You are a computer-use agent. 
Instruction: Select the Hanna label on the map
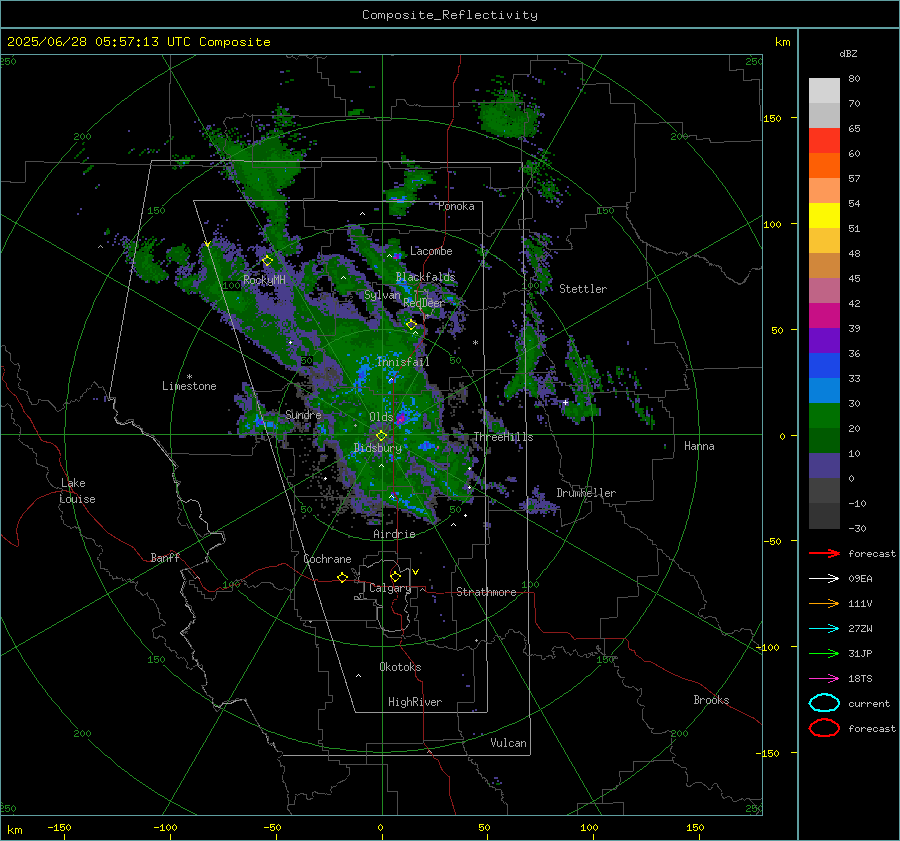(699, 446)
